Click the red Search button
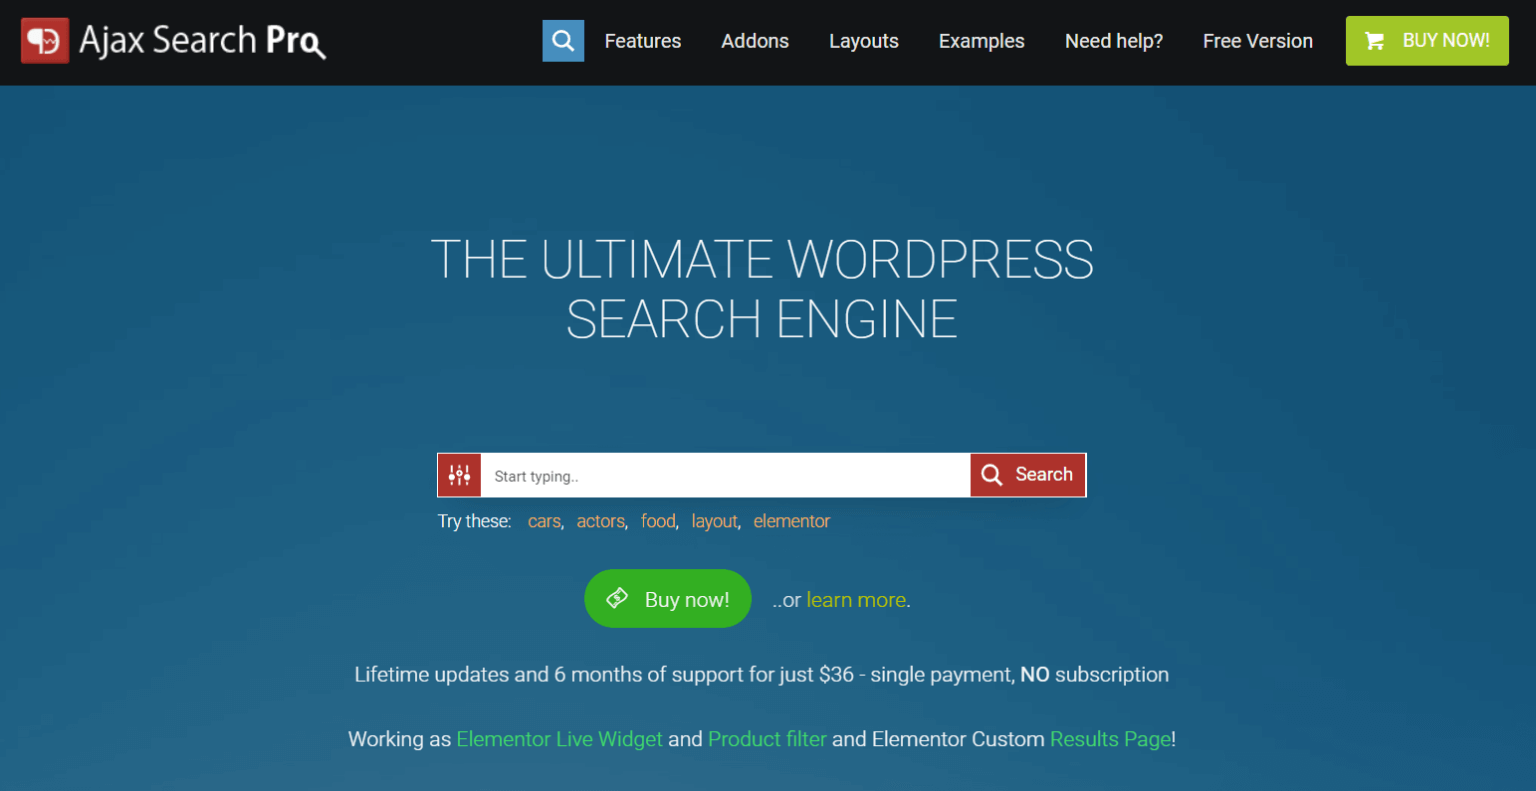1536x791 pixels. 1028,475
